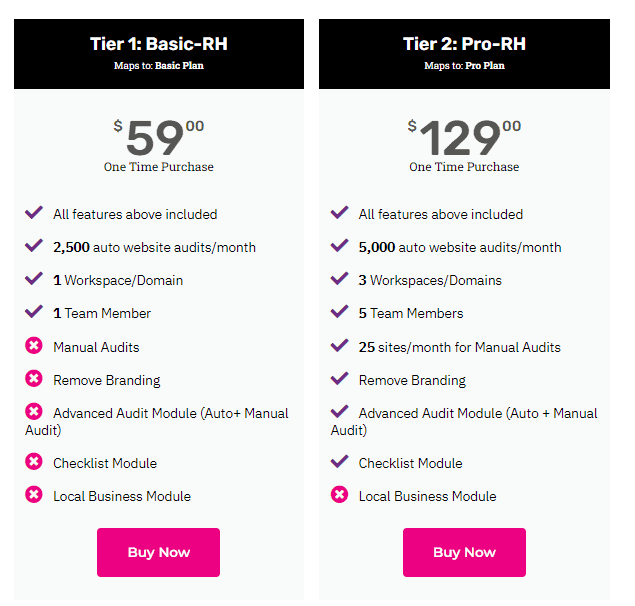Click the Tier 1: Basic-RH header title

(x=158, y=44)
